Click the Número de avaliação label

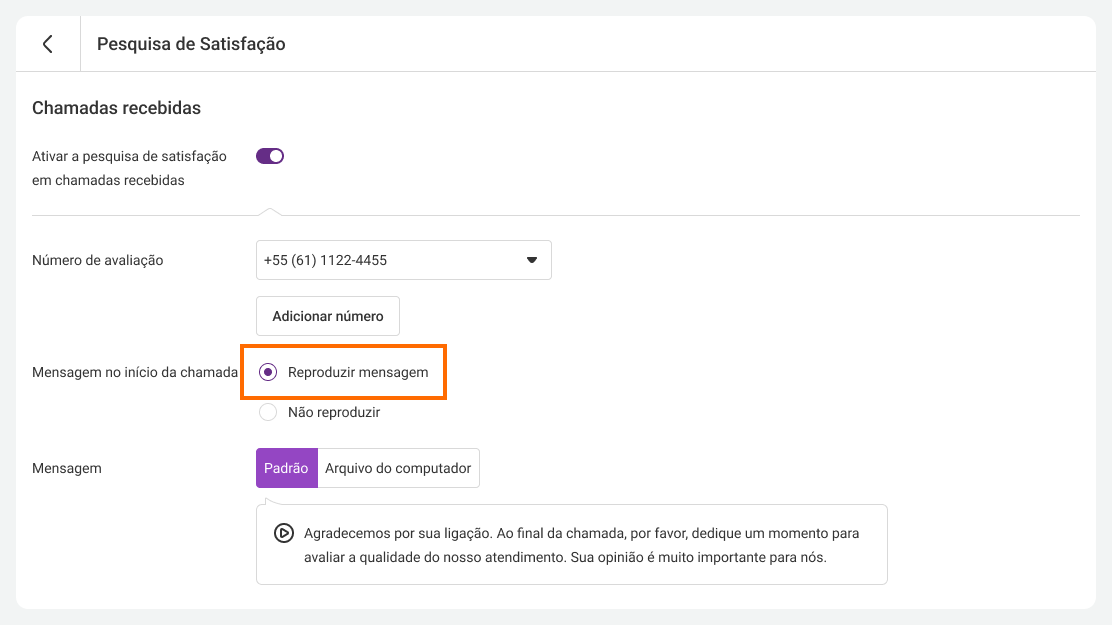coord(98,260)
